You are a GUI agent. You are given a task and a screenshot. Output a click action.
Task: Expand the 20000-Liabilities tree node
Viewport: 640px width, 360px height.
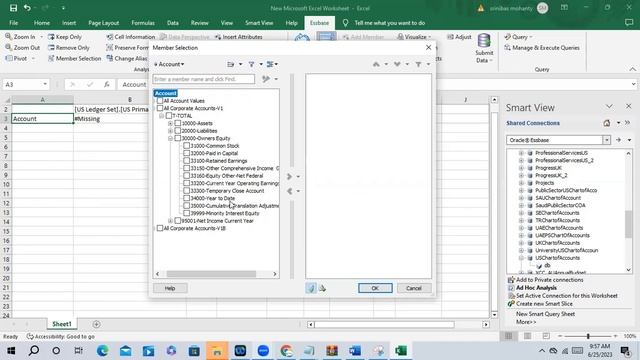[x=170, y=131]
